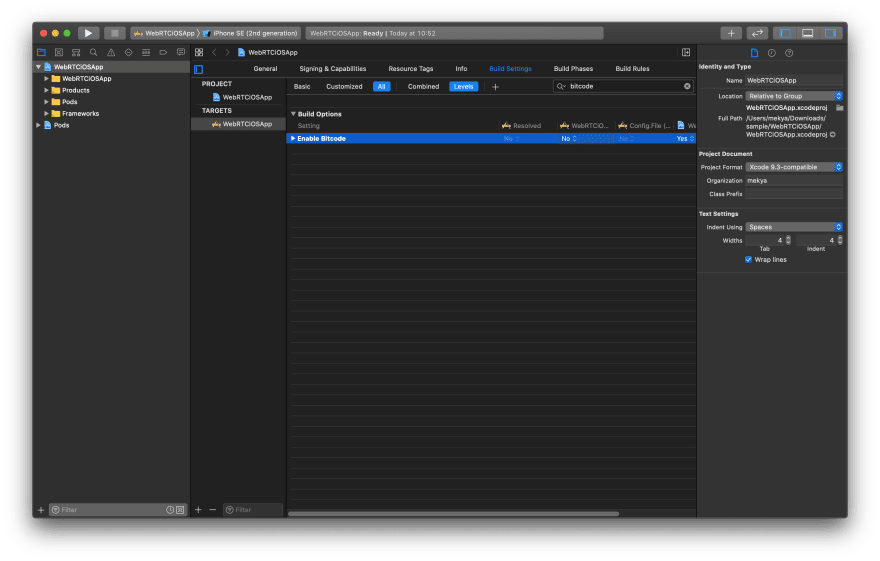Run the project with the Play button
This screenshot has height=561, width=880.
coord(88,33)
